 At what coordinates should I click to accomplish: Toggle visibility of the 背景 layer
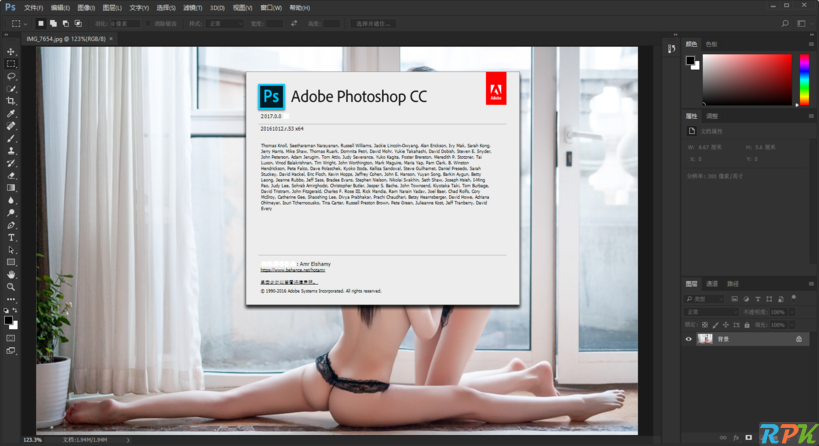(x=688, y=339)
